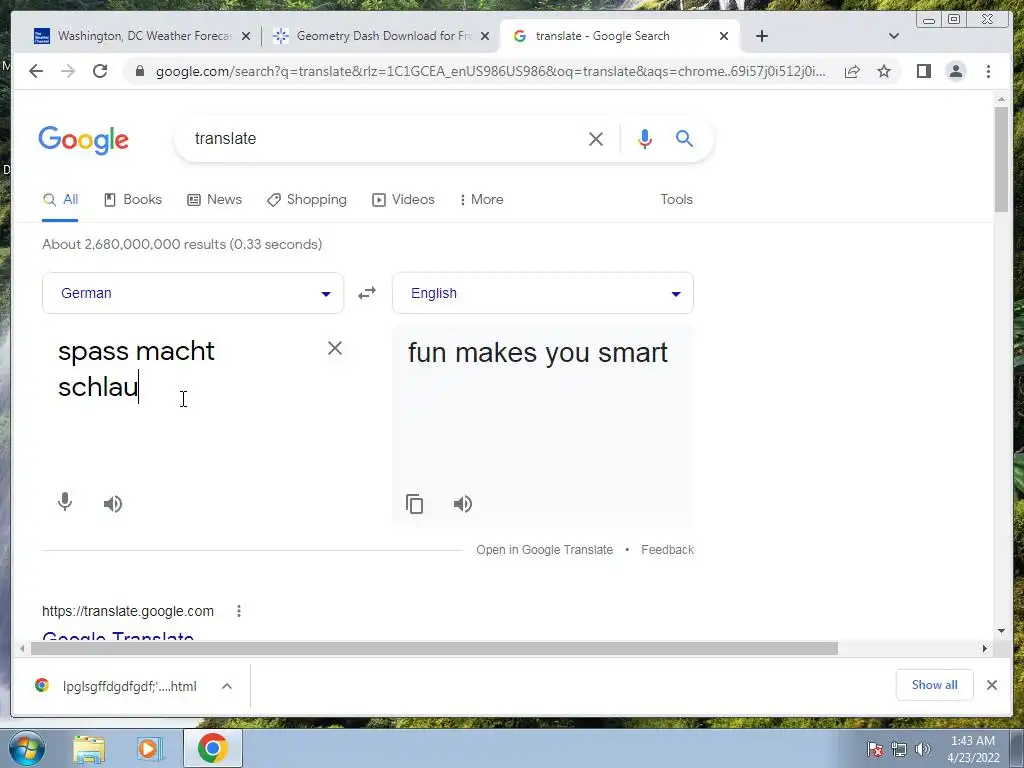Listen to the German source text

pyautogui.click(x=113, y=504)
